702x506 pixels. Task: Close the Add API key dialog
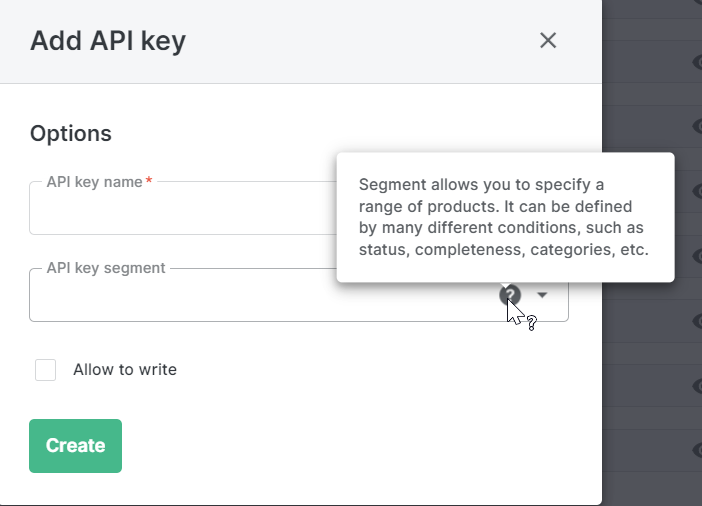coord(547,41)
